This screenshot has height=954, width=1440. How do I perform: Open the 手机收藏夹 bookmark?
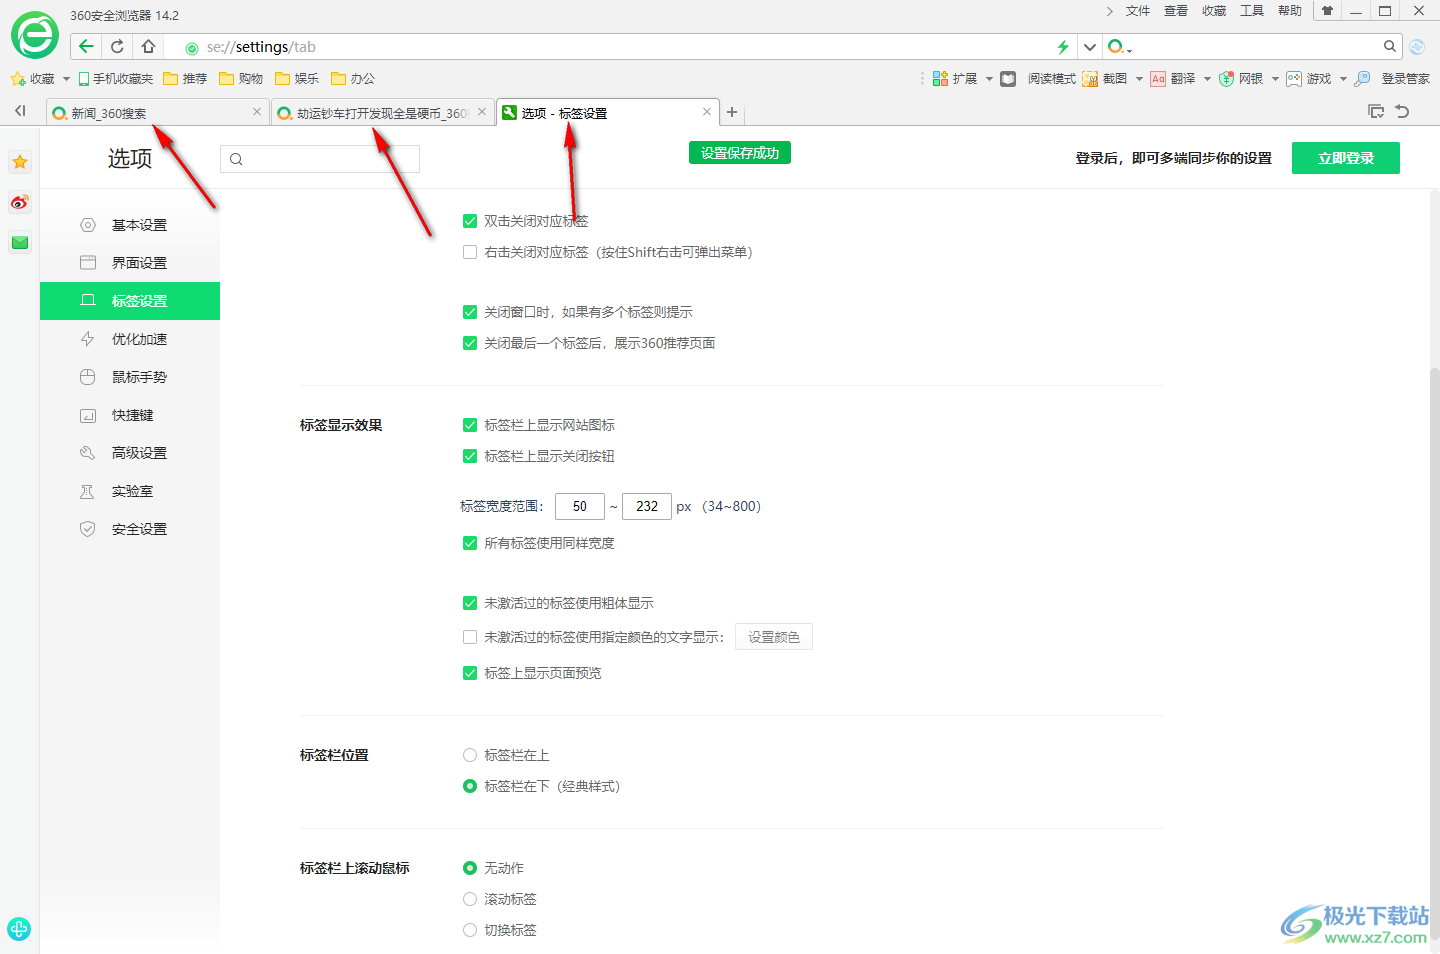tap(115, 78)
